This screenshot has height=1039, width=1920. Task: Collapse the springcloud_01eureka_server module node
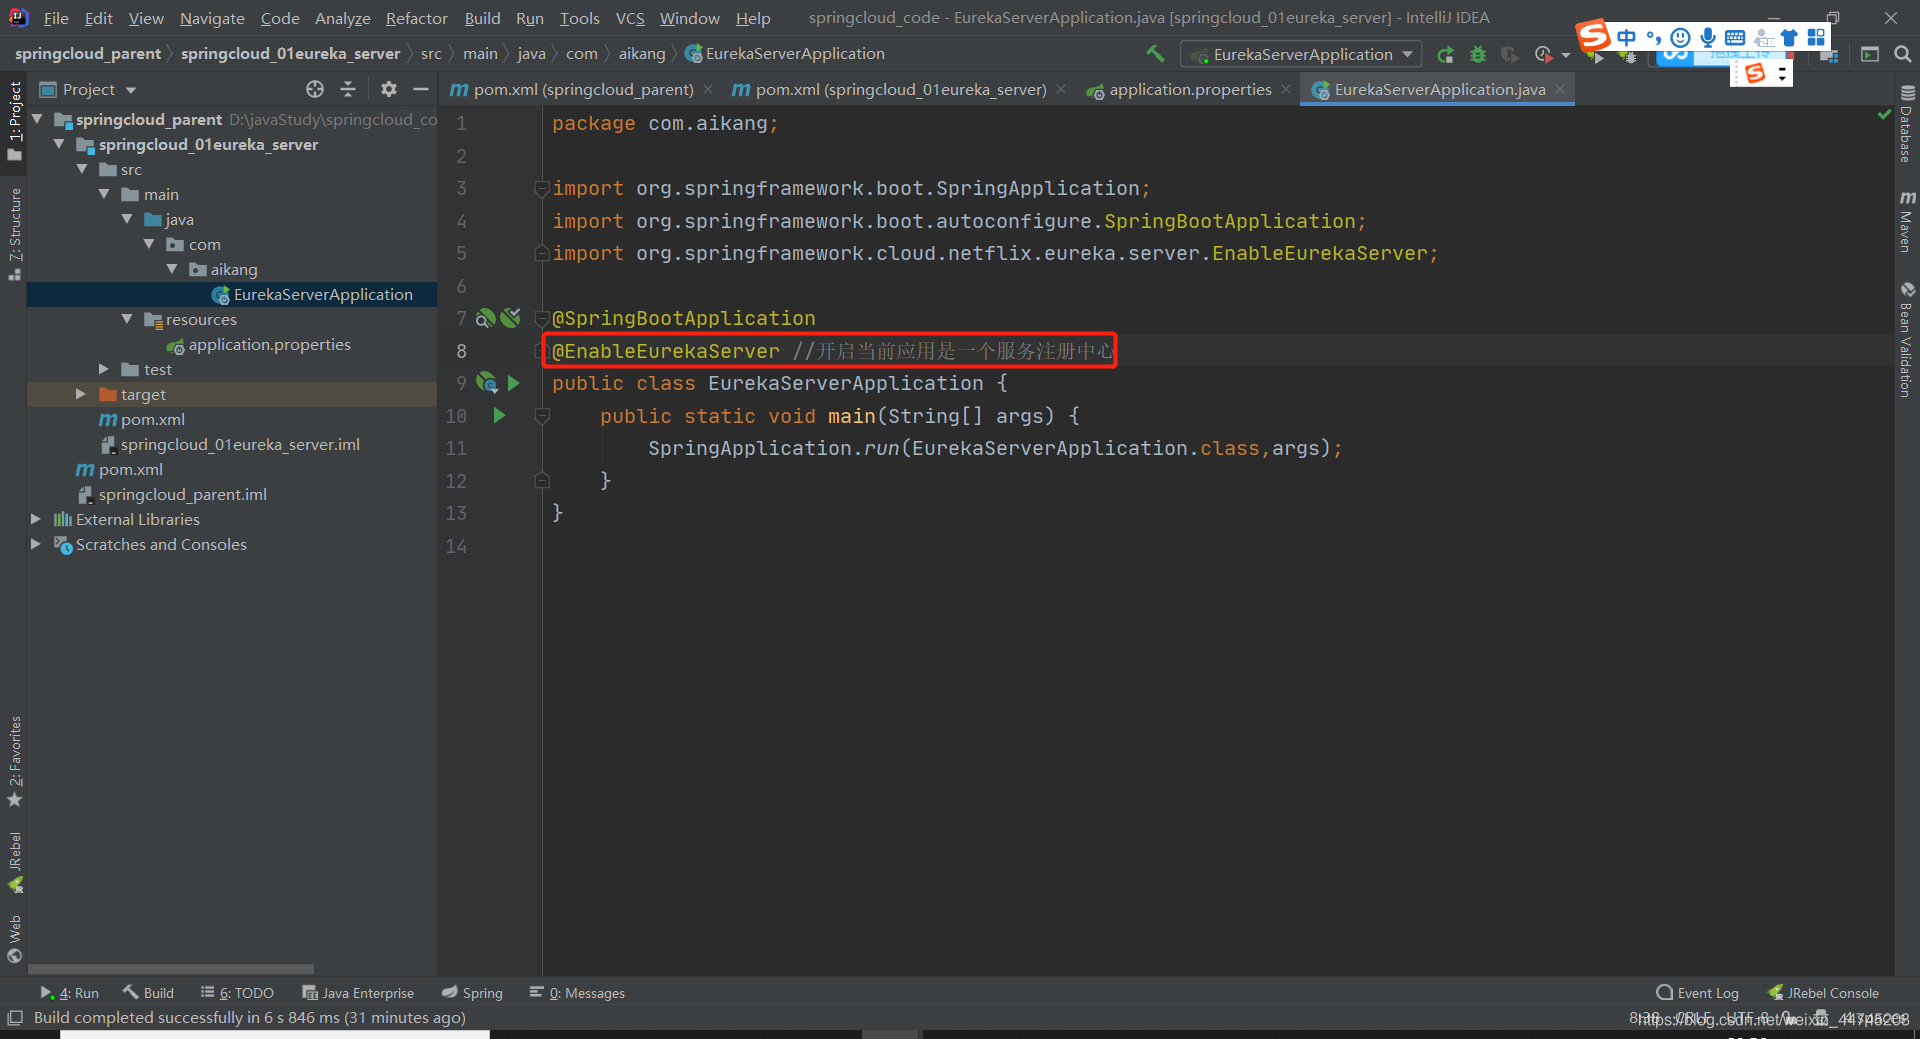point(59,144)
